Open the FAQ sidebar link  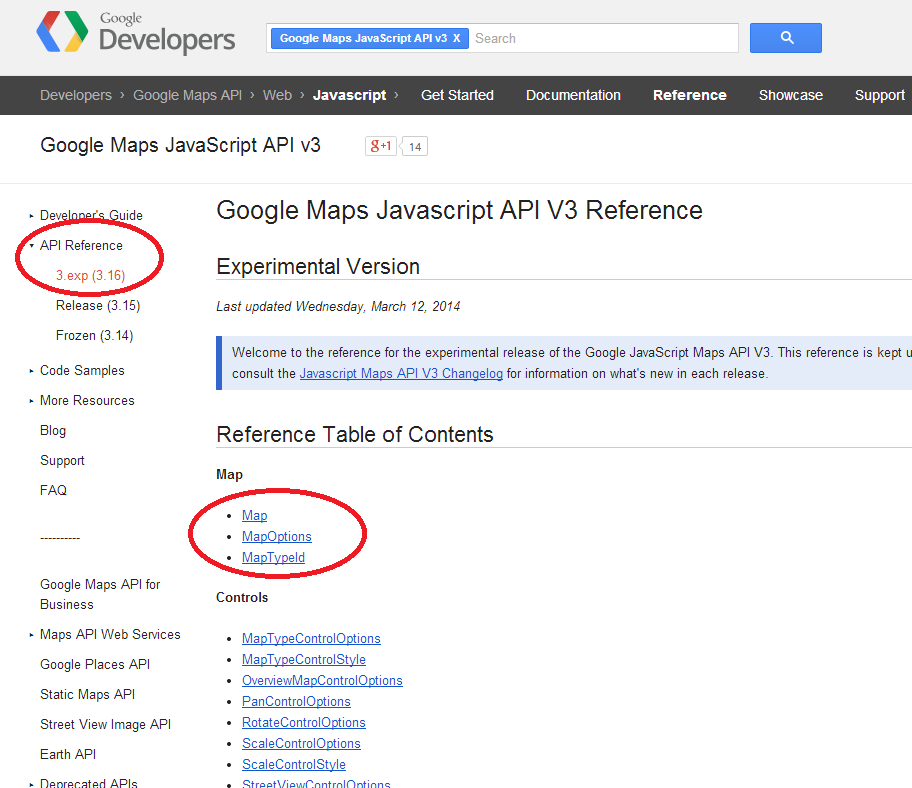(53, 490)
